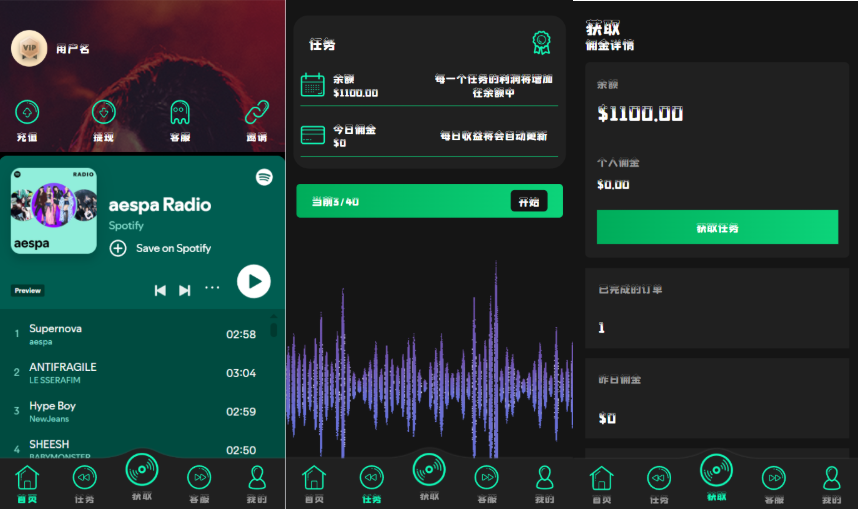Screen dimensions: 858x509
Task: Skip to next track in Spotify player
Action: 185,290
